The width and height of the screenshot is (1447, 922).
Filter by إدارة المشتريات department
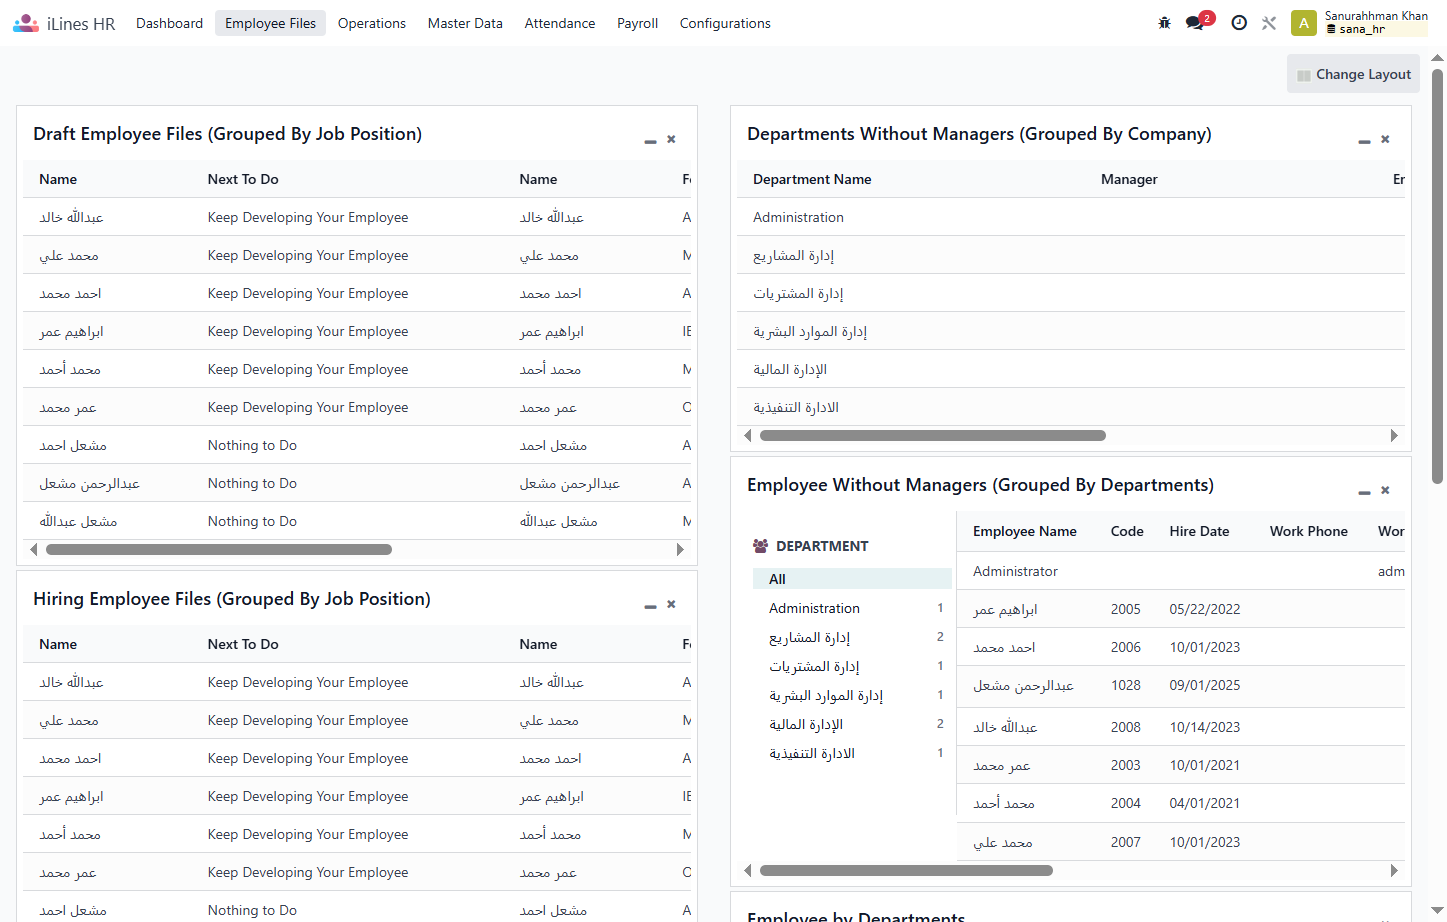coord(852,666)
